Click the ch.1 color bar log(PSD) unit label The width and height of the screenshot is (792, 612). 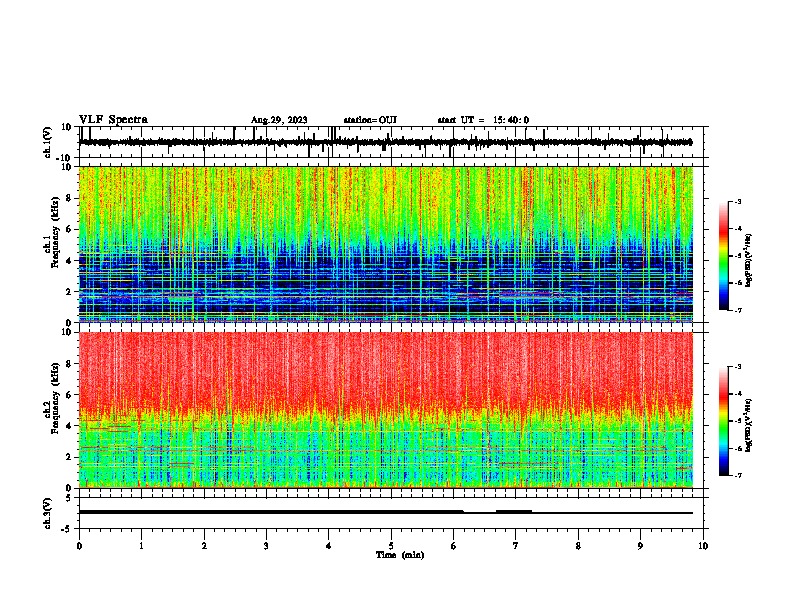749,261
